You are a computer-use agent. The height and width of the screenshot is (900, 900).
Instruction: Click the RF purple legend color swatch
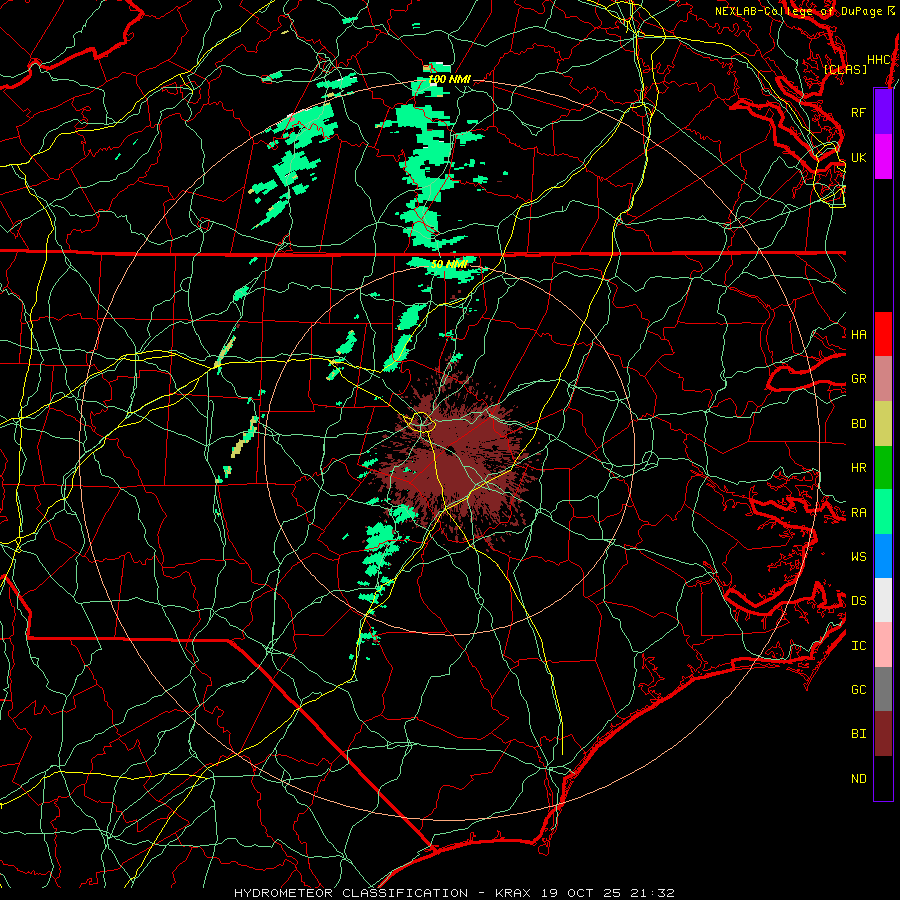(883, 112)
